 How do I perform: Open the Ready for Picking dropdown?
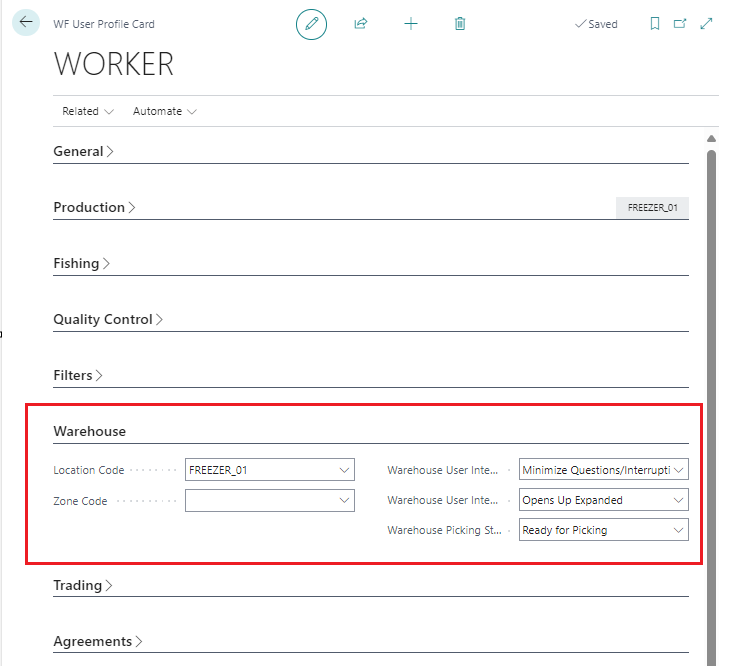(679, 530)
